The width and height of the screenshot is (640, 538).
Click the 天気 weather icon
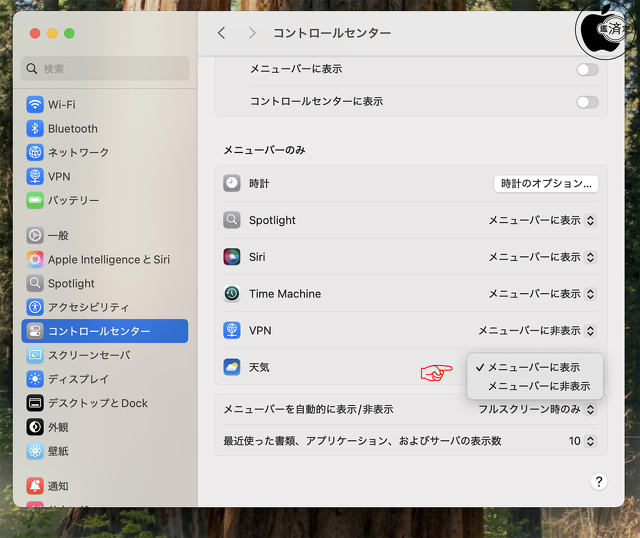232,367
